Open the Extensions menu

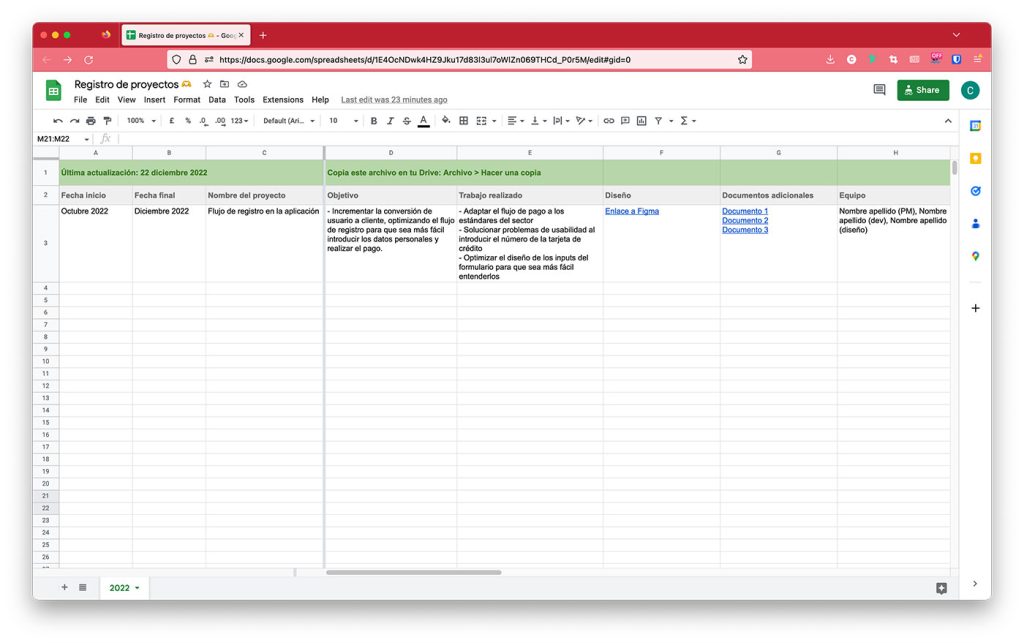[x=282, y=100]
